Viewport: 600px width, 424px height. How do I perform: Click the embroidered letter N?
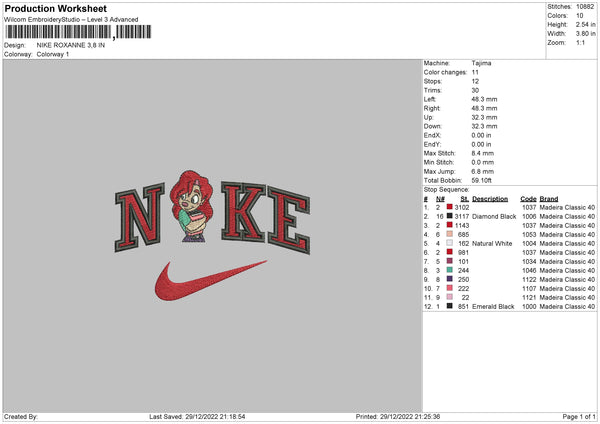[x=140, y=217]
